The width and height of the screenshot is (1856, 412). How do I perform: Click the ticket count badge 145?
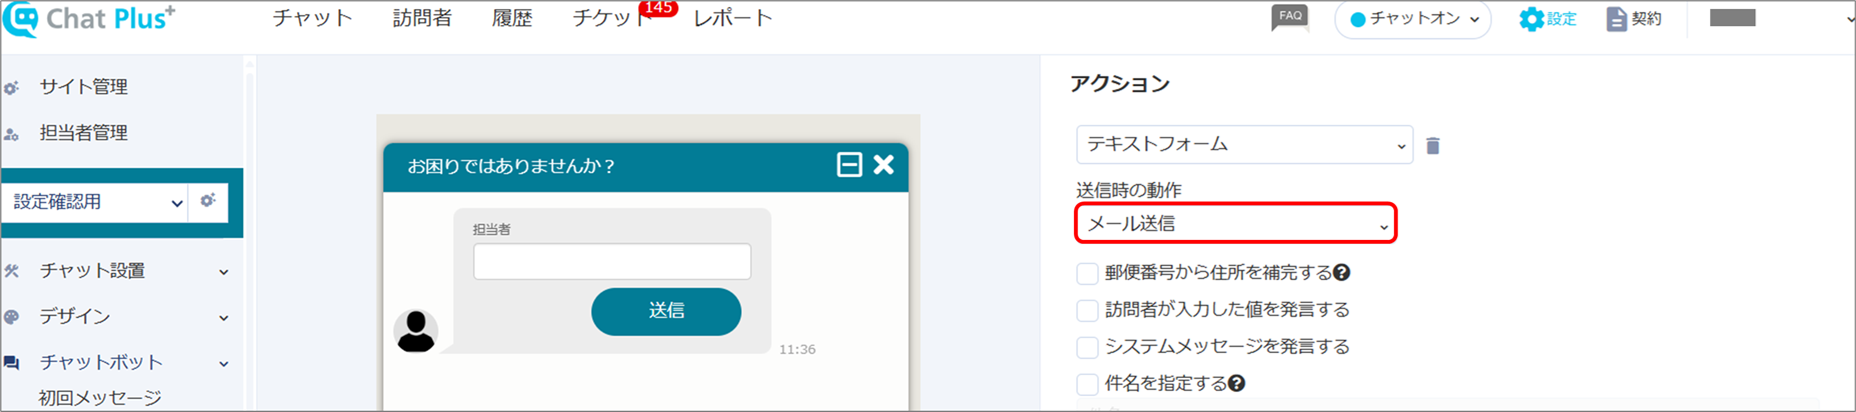coord(658,8)
